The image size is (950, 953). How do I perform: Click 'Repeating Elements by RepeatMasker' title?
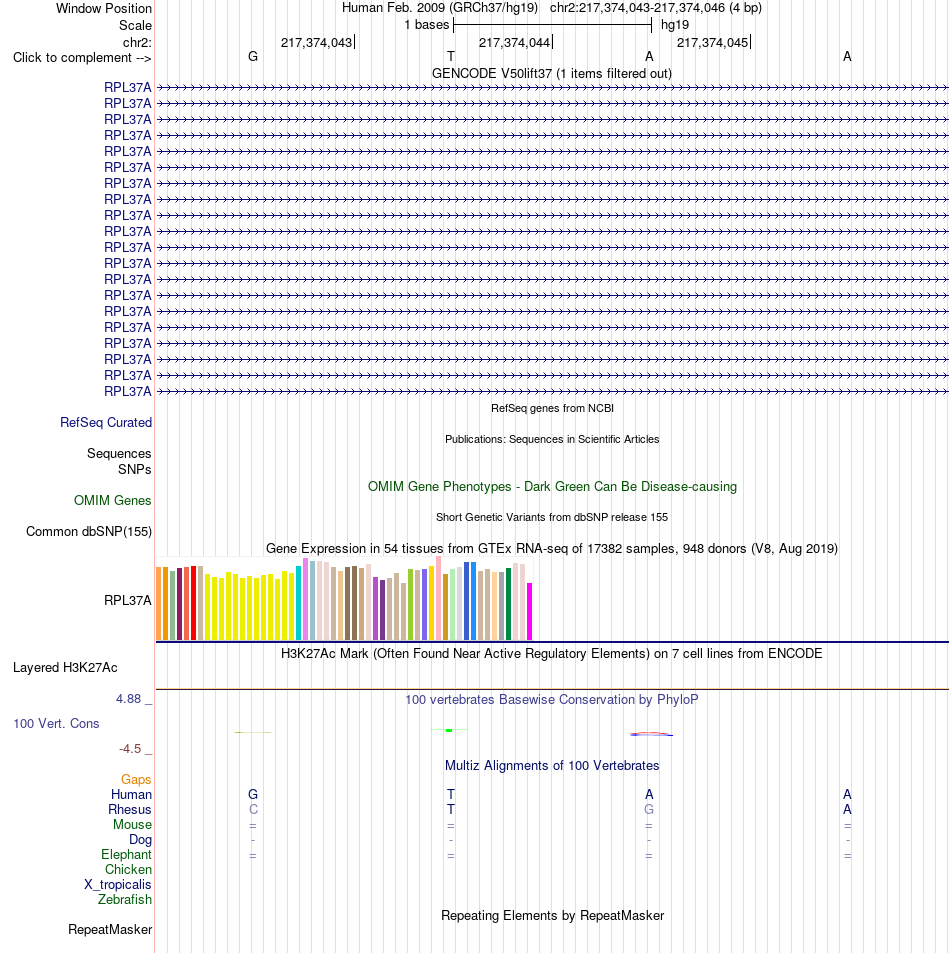(x=552, y=916)
